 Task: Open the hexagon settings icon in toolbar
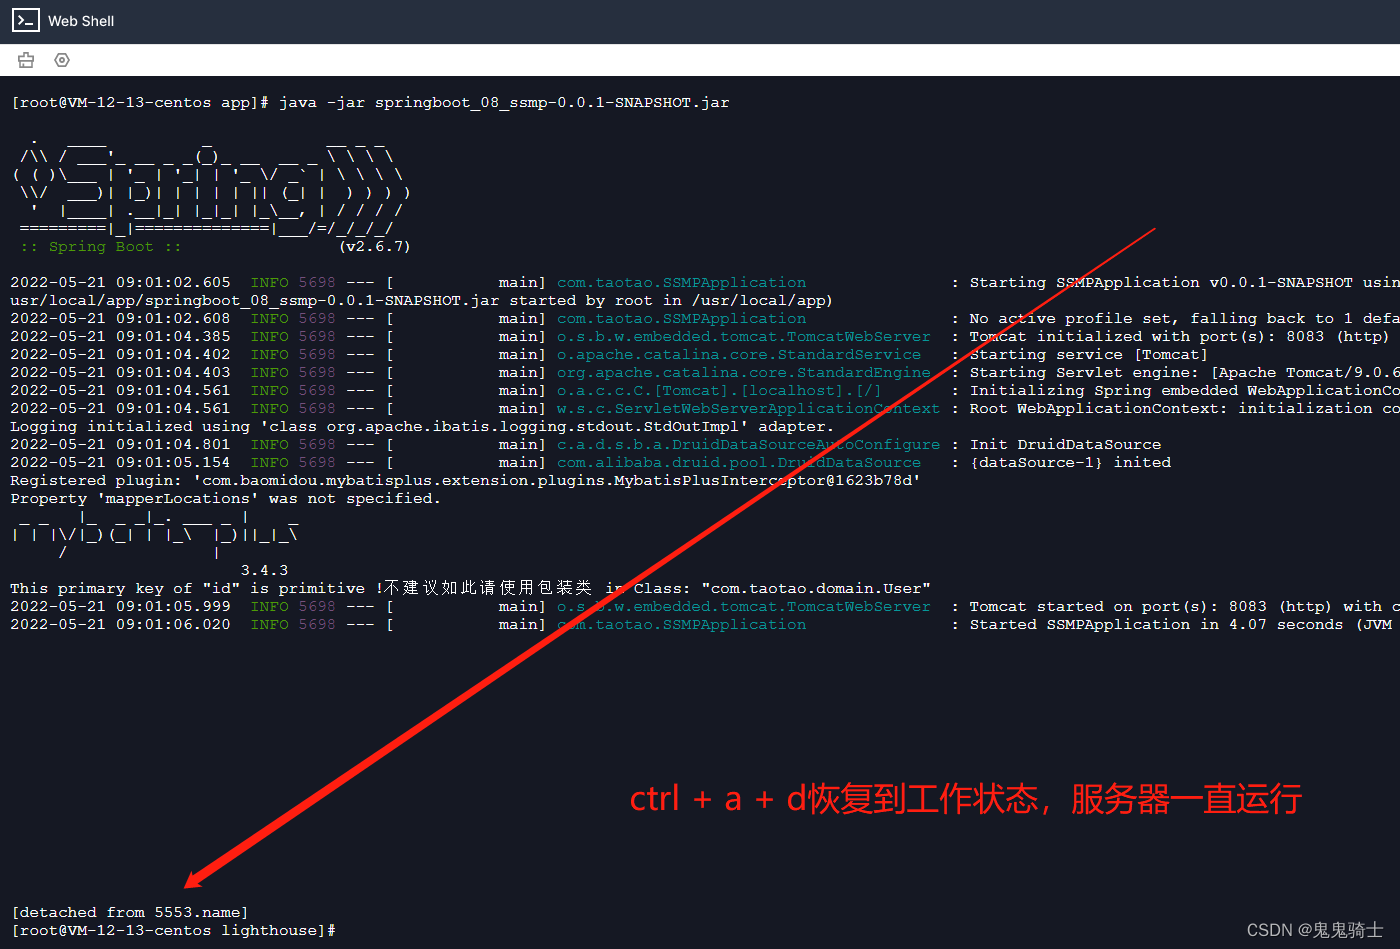click(62, 60)
